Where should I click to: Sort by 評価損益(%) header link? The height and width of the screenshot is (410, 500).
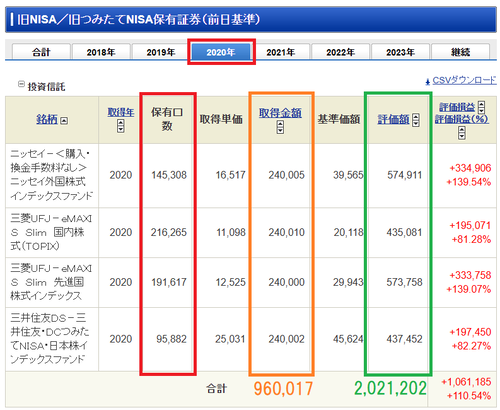pos(462,119)
